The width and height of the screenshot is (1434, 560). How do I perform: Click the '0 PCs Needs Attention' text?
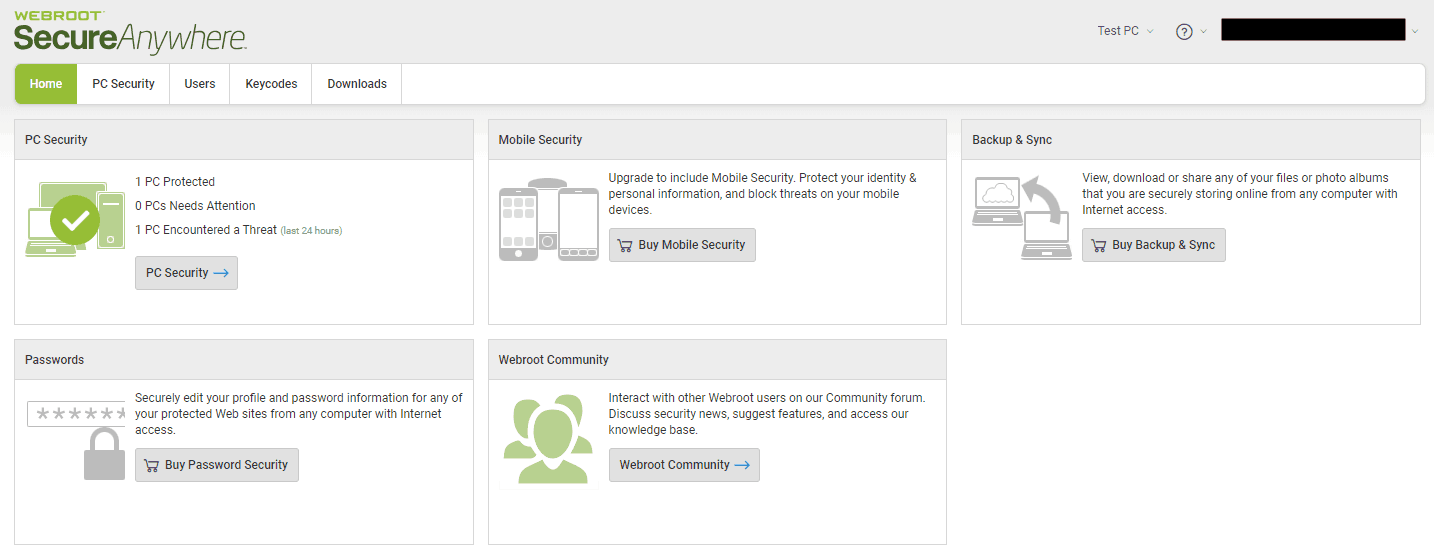pyautogui.click(x=195, y=206)
